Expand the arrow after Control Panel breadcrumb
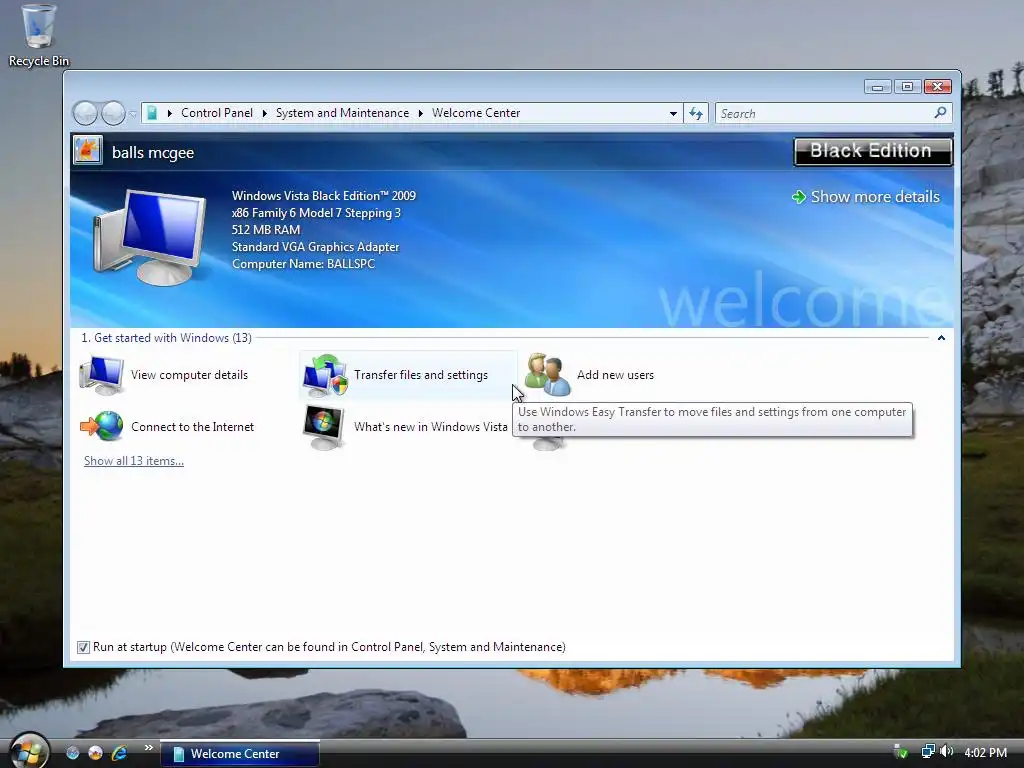1024x768 pixels. pos(264,113)
